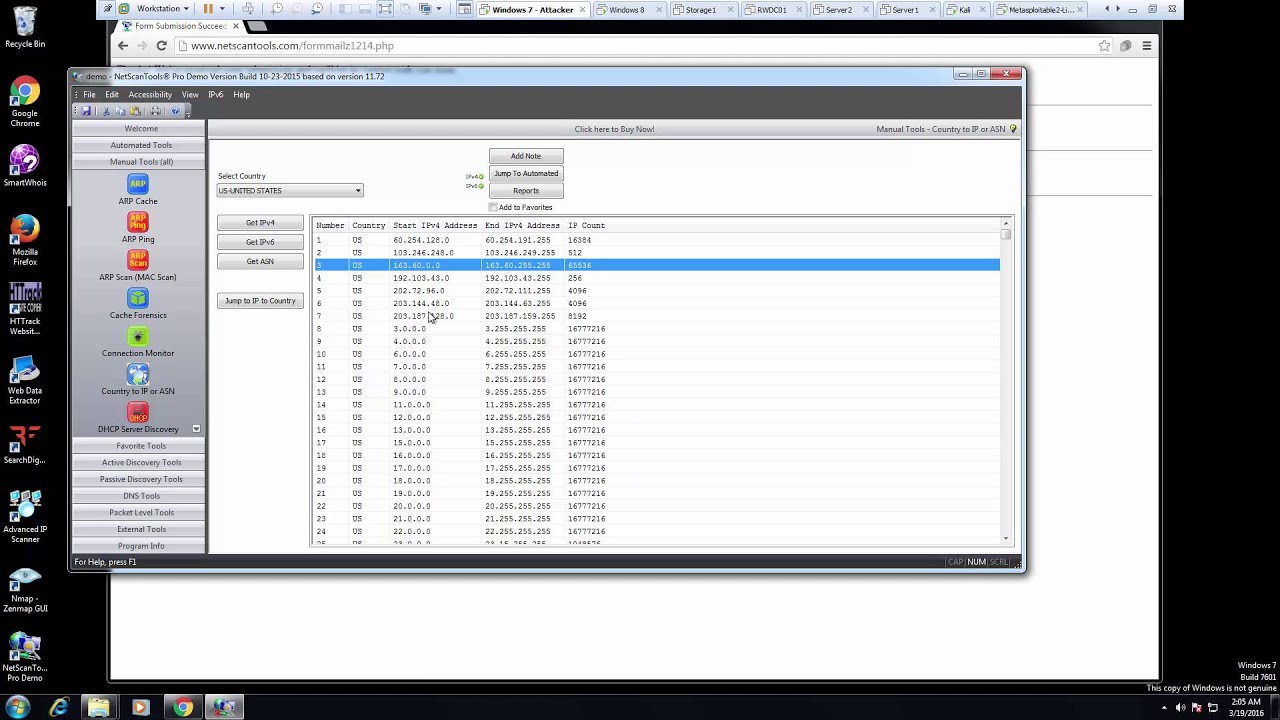The image size is (1280, 720).
Task: Open file explorer from taskbar
Action: [x=99, y=708]
